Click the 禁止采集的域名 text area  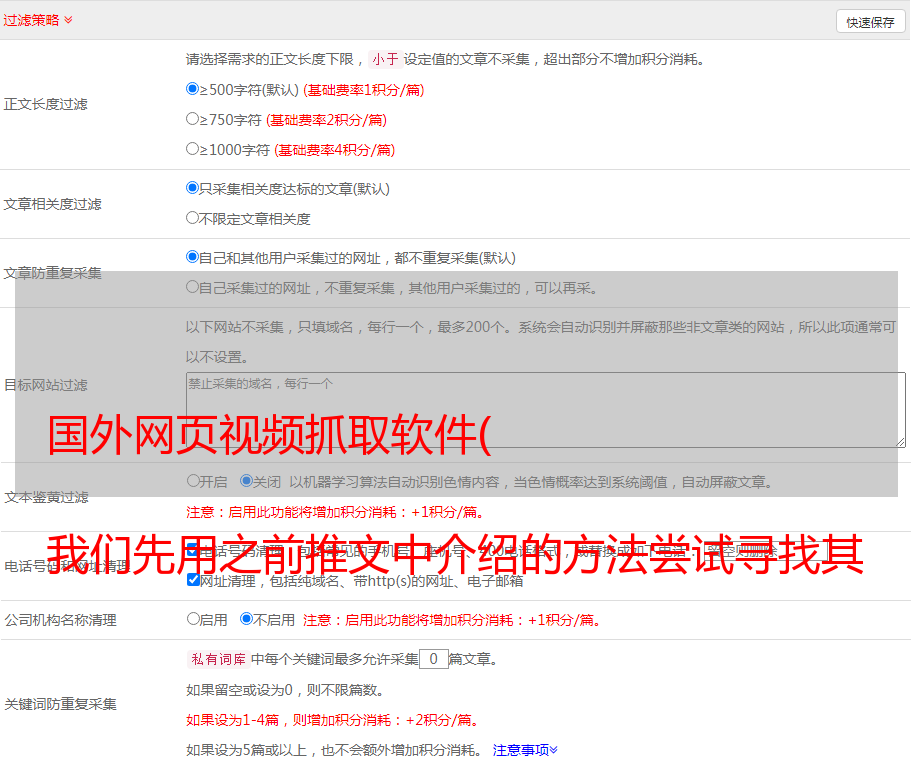[545, 409]
